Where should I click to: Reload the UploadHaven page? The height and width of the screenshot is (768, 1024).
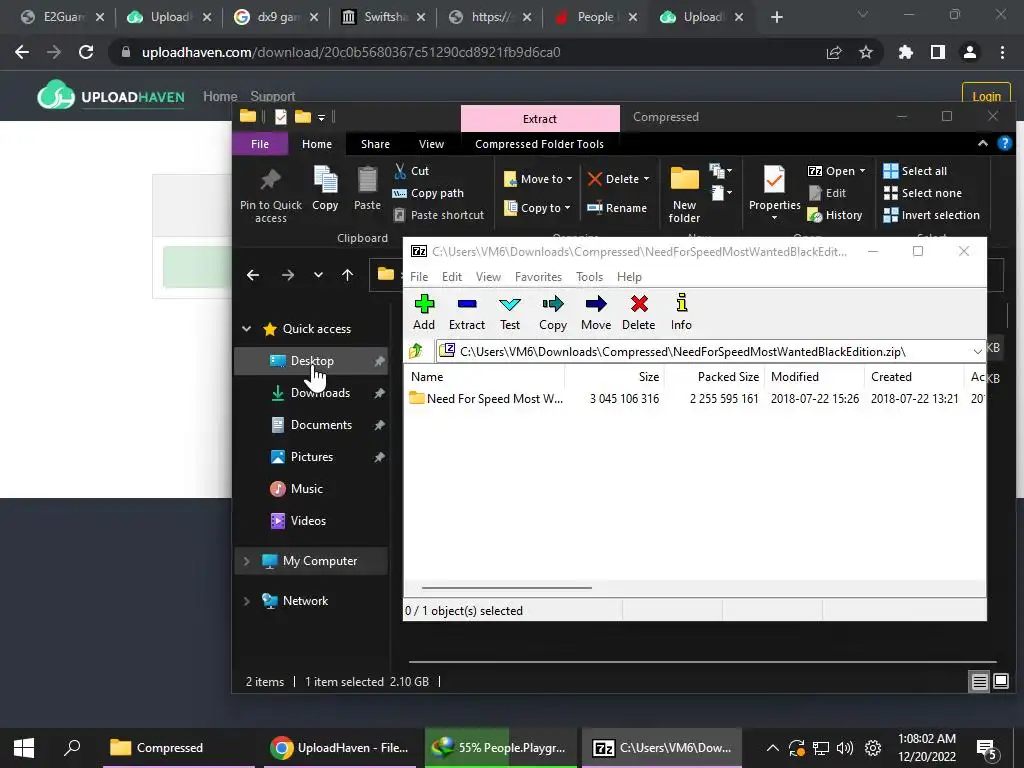point(86,52)
